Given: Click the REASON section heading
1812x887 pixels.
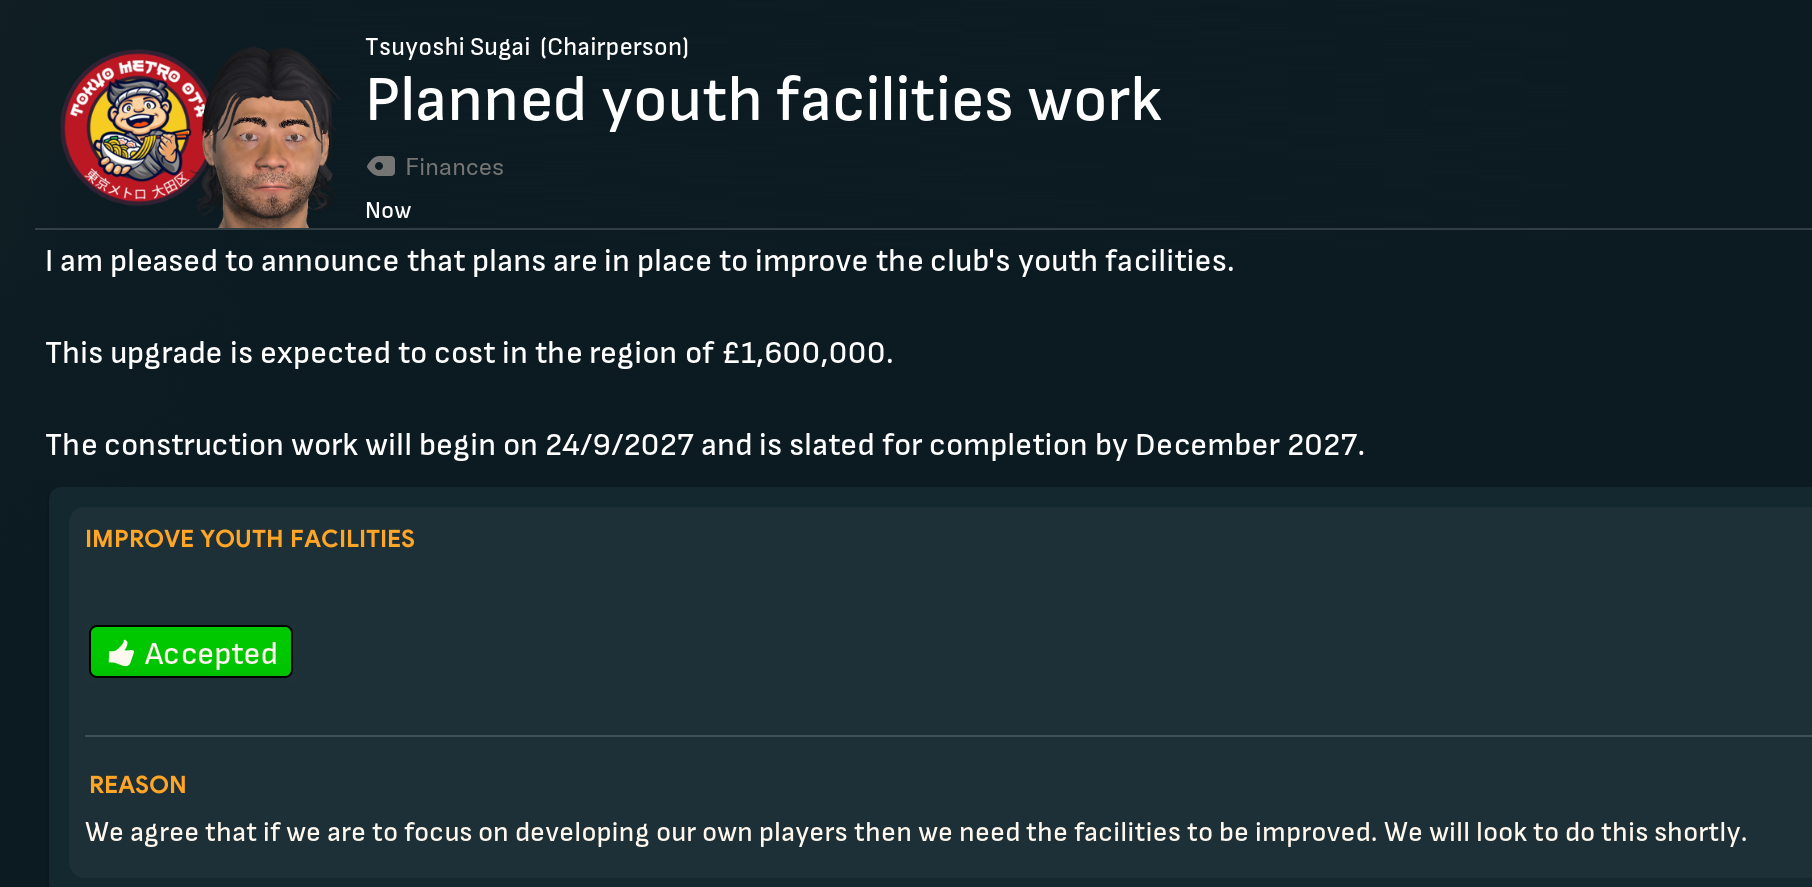Looking at the screenshot, I should point(138,785).
